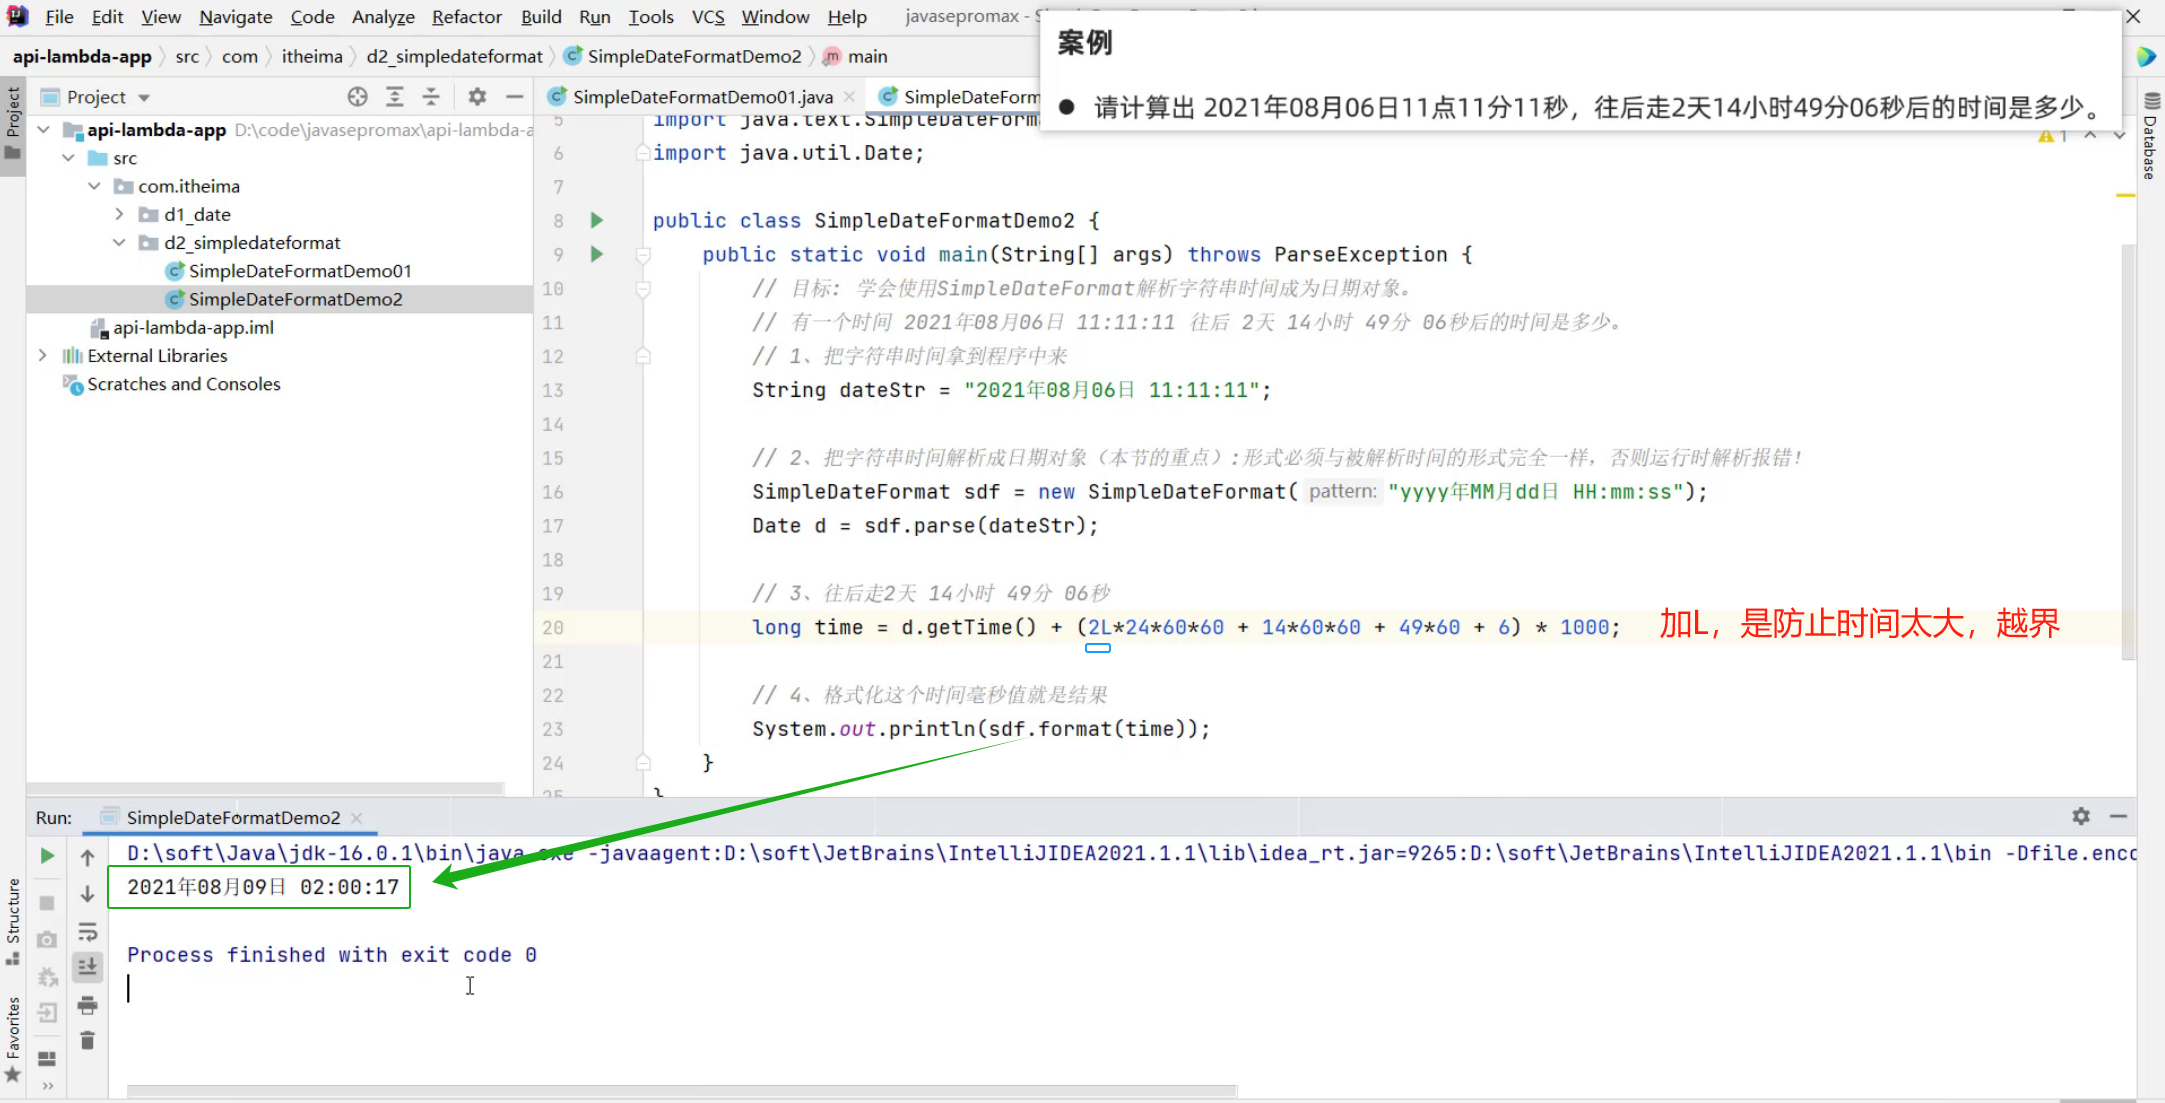This screenshot has width=2165, height=1103.
Task: Rerun SimpleDateFormatDemo2 with the green play icon
Action: [x=47, y=856]
